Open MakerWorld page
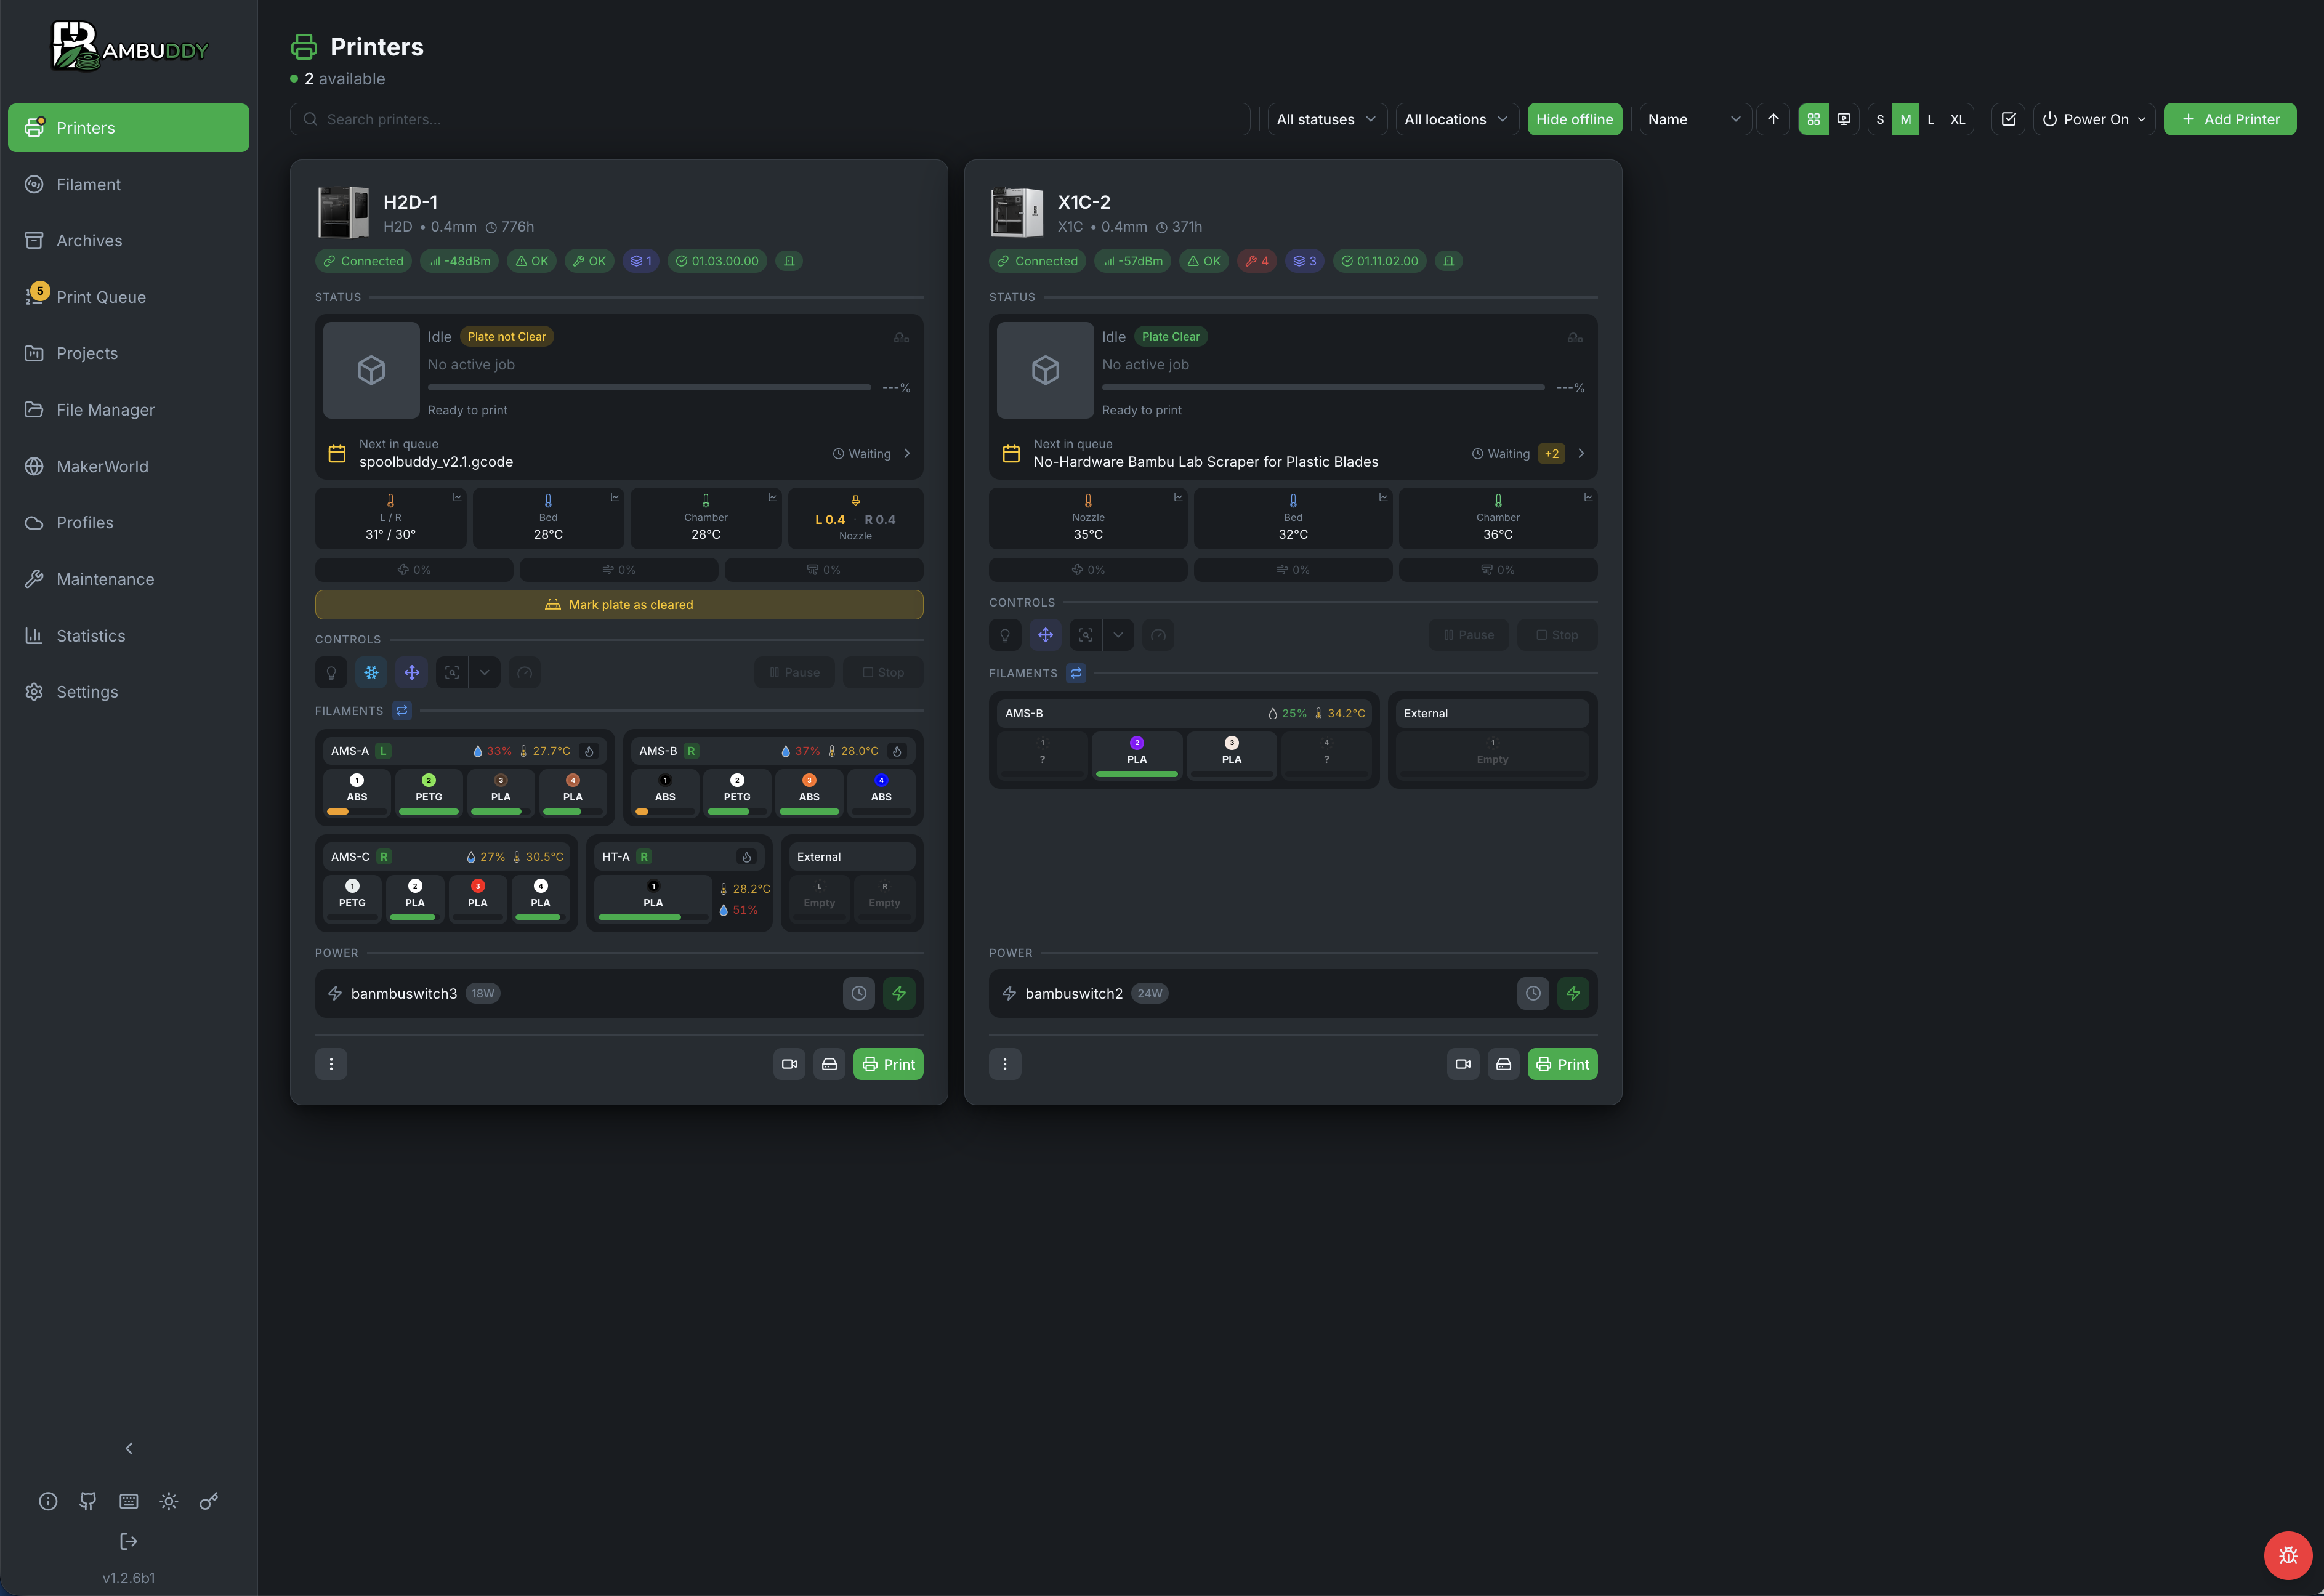2324x1596 pixels. click(x=129, y=466)
